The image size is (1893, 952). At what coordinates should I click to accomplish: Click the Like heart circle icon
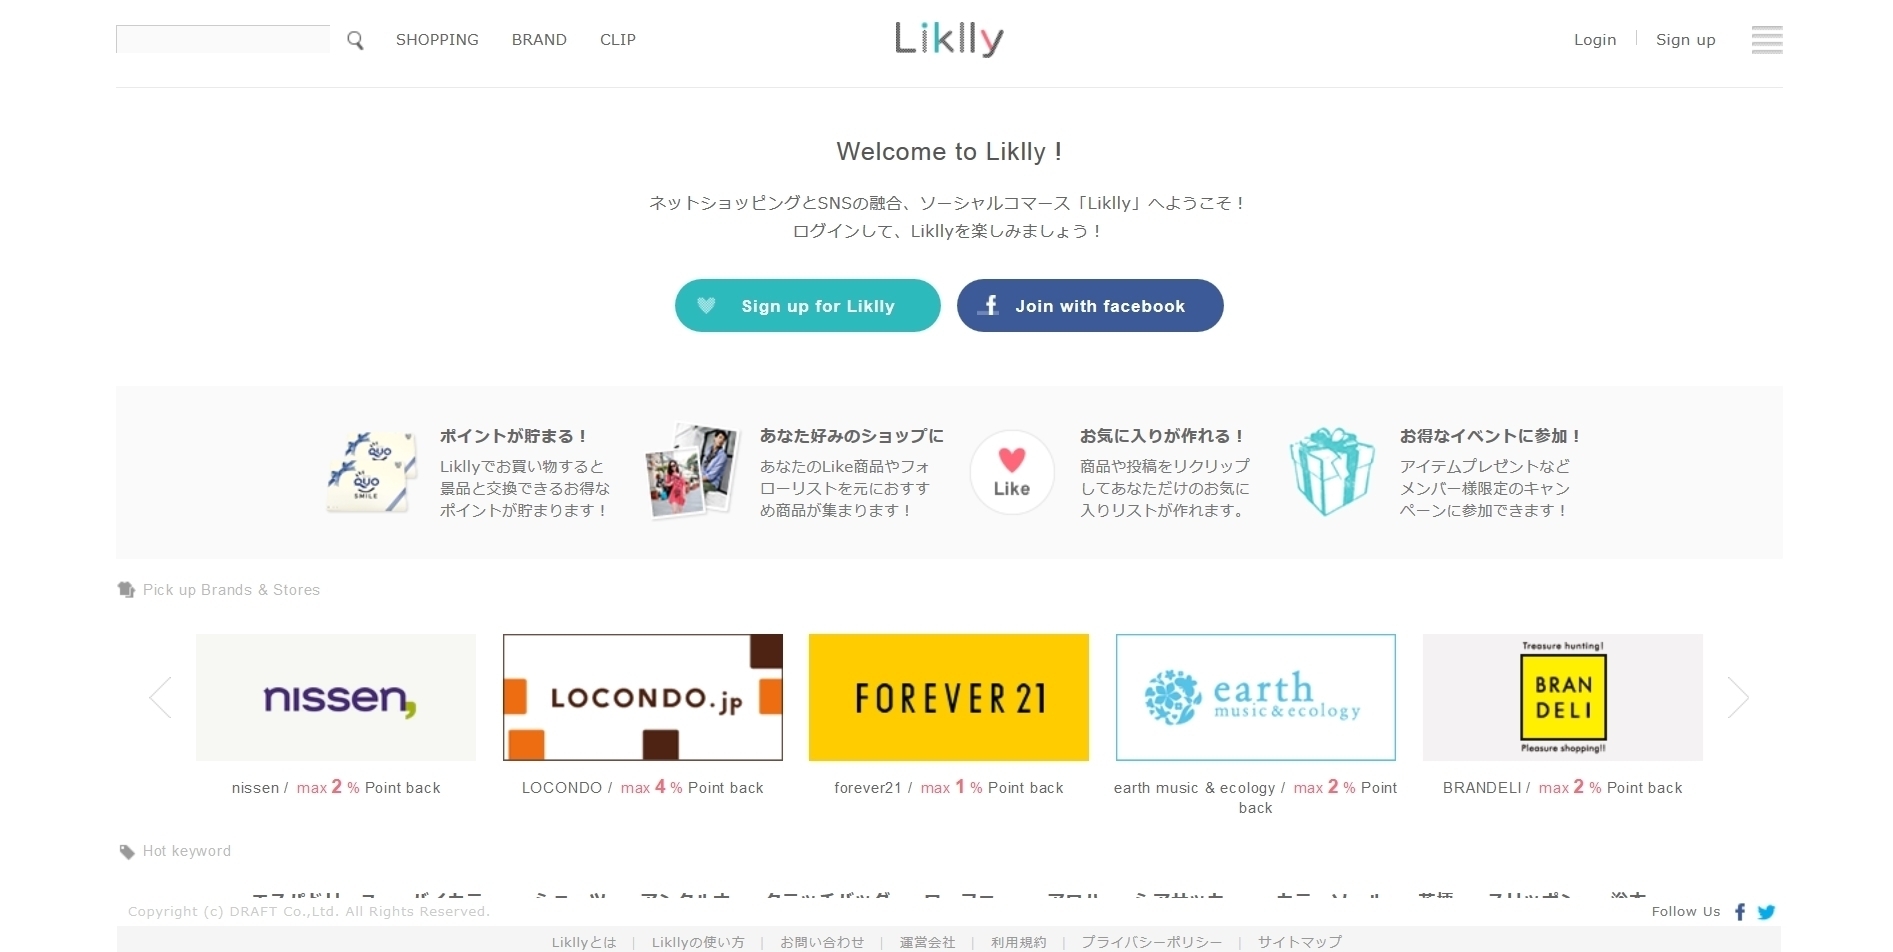(x=1012, y=472)
